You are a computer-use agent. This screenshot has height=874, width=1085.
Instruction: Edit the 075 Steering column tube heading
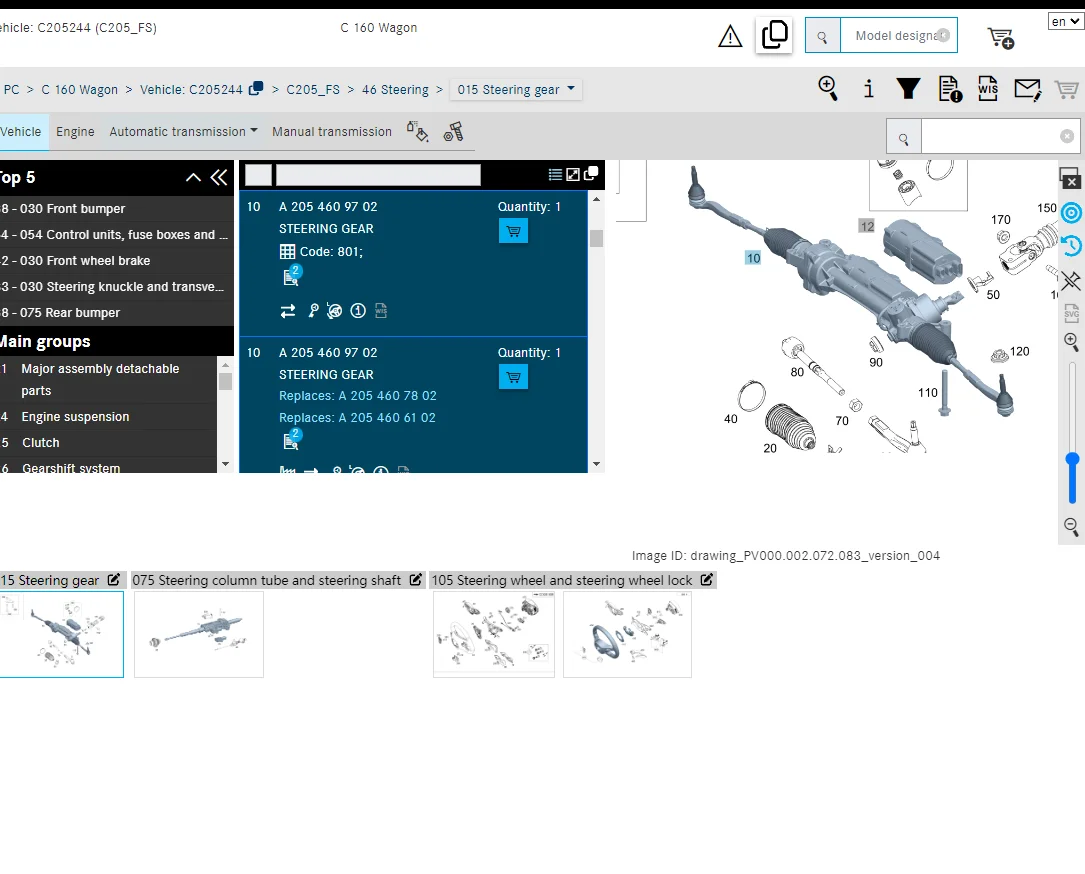pyautogui.click(x=415, y=580)
